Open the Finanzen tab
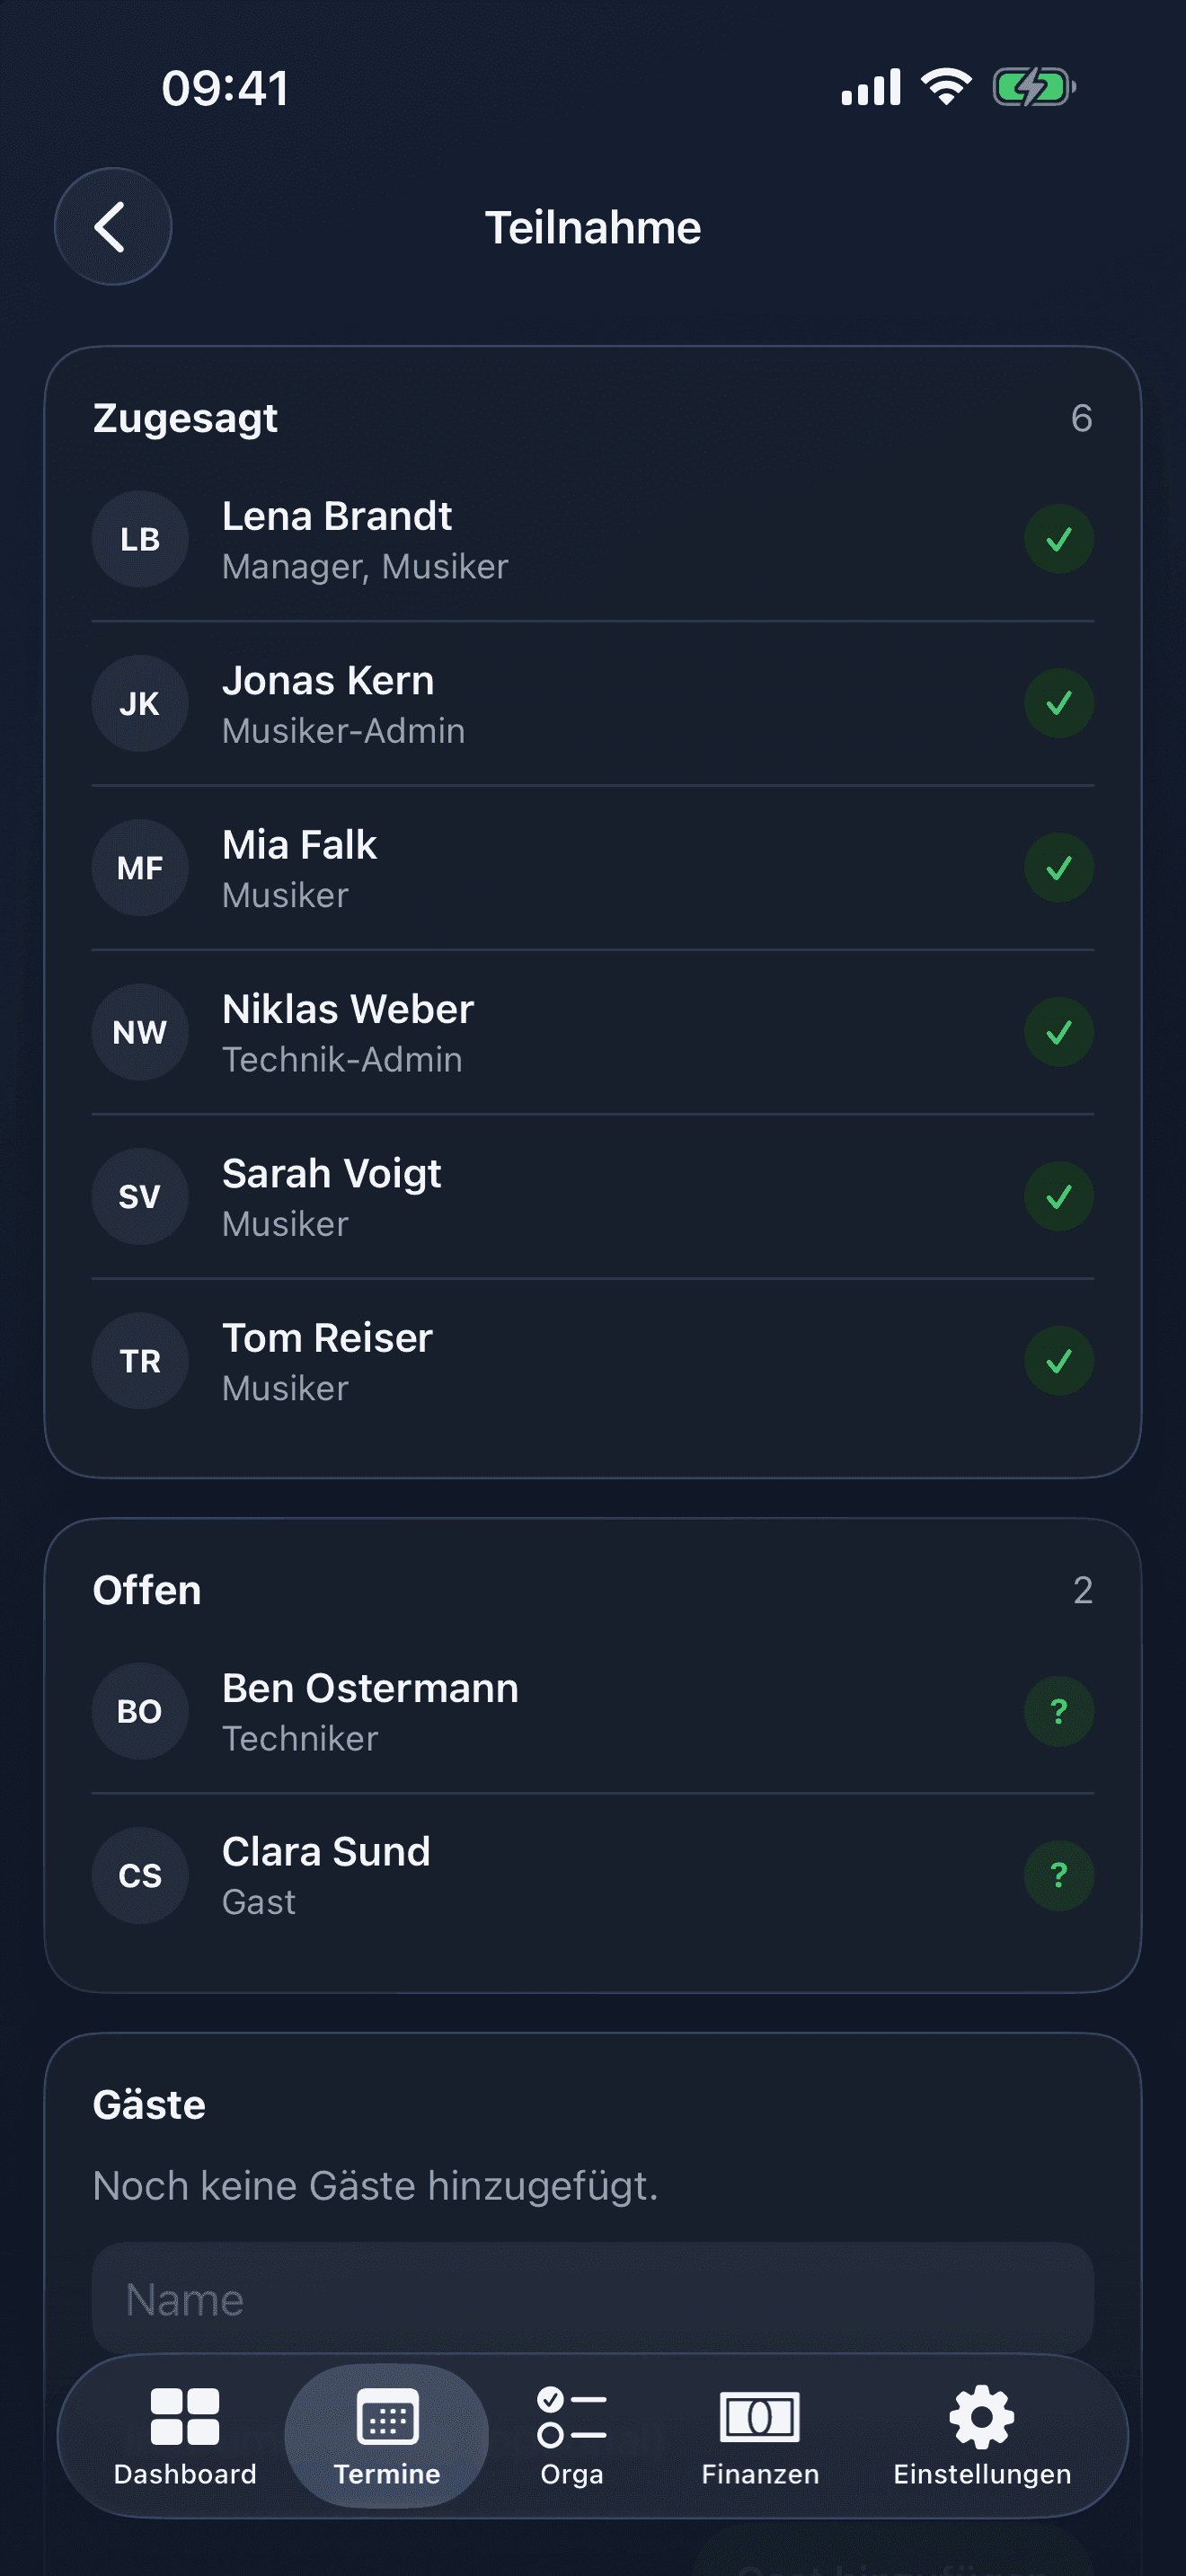Viewport: 1186px width, 2576px height. [x=760, y=2436]
